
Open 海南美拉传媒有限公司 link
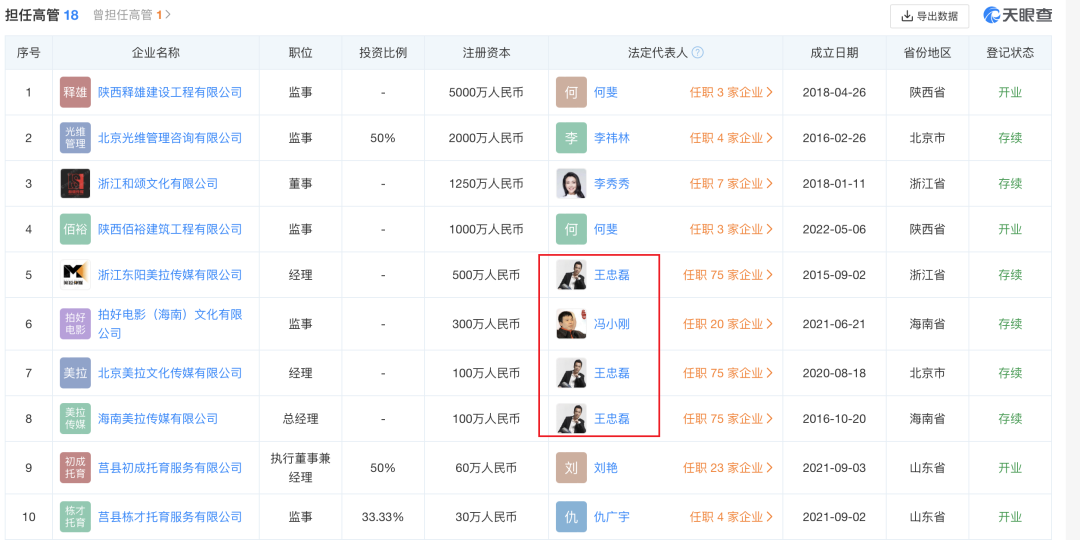coord(158,419)
